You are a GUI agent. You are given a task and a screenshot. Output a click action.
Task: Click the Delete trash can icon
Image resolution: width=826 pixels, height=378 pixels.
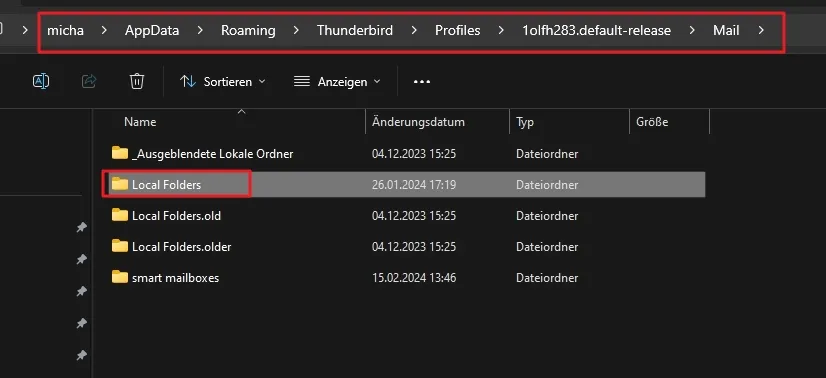137,81
